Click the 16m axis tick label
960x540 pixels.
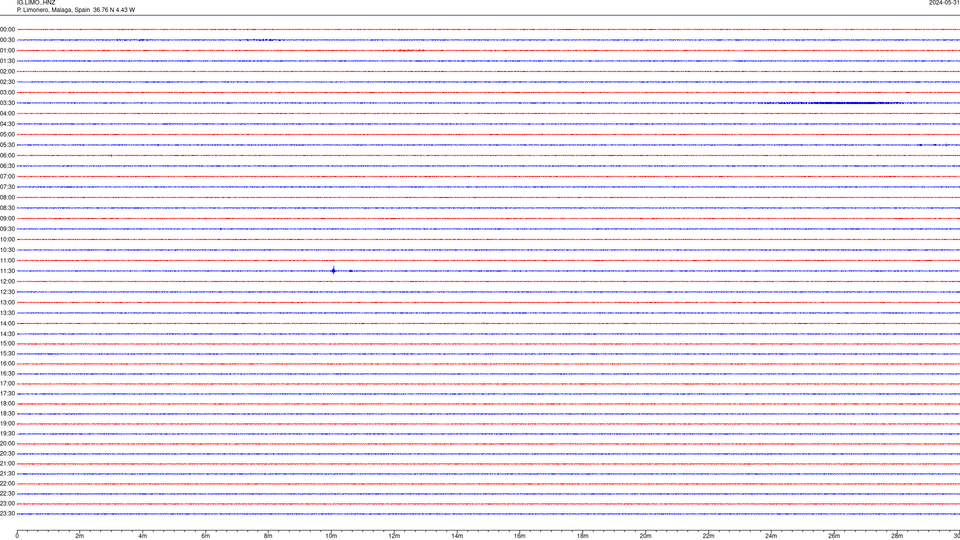click(520, 536)
